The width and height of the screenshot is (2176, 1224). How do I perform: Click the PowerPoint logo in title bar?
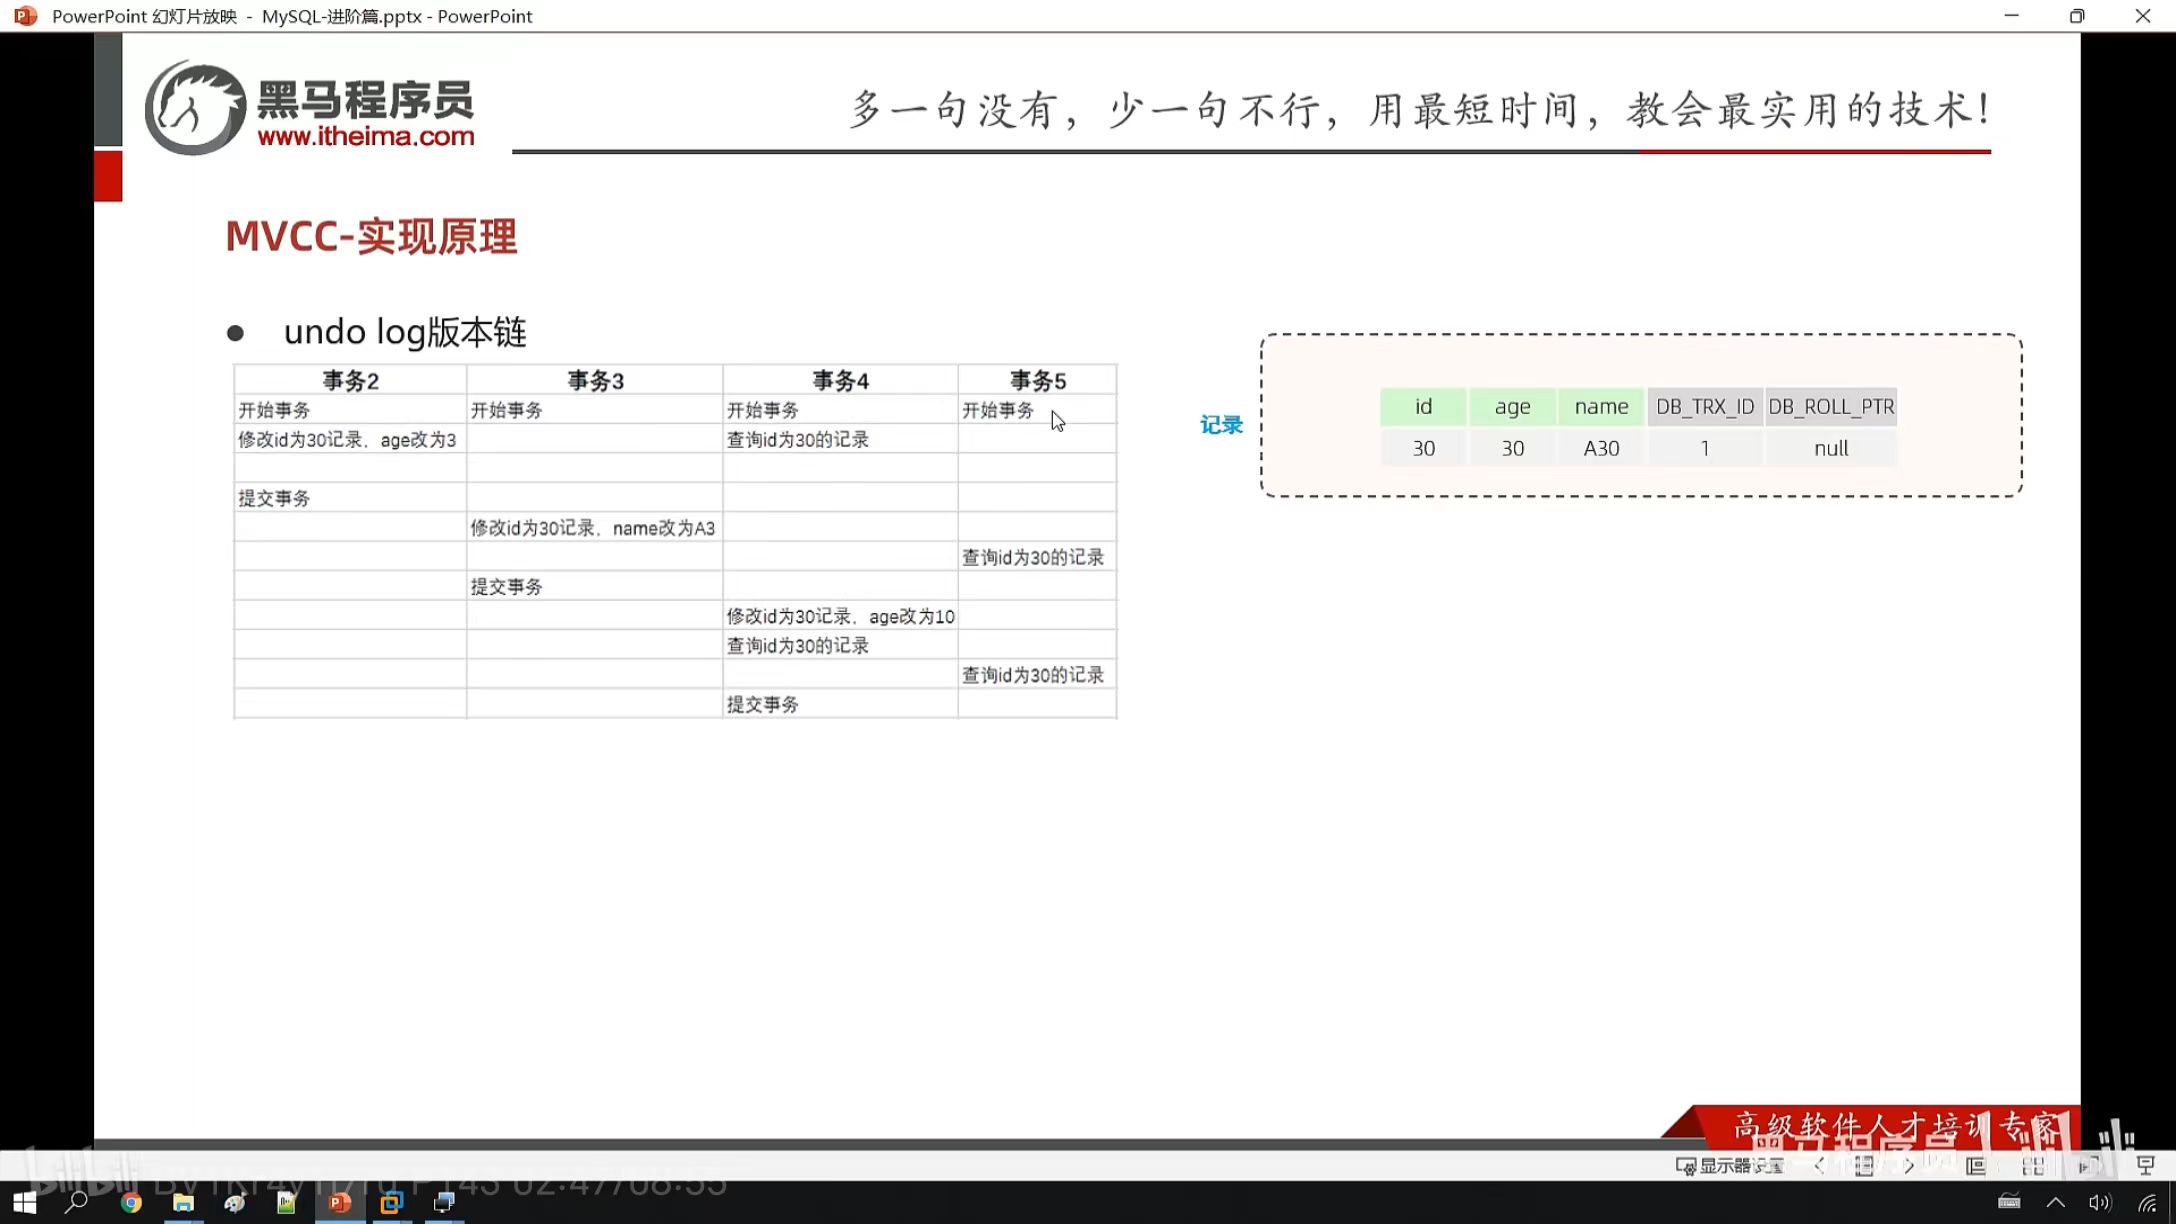coord(26,16)
